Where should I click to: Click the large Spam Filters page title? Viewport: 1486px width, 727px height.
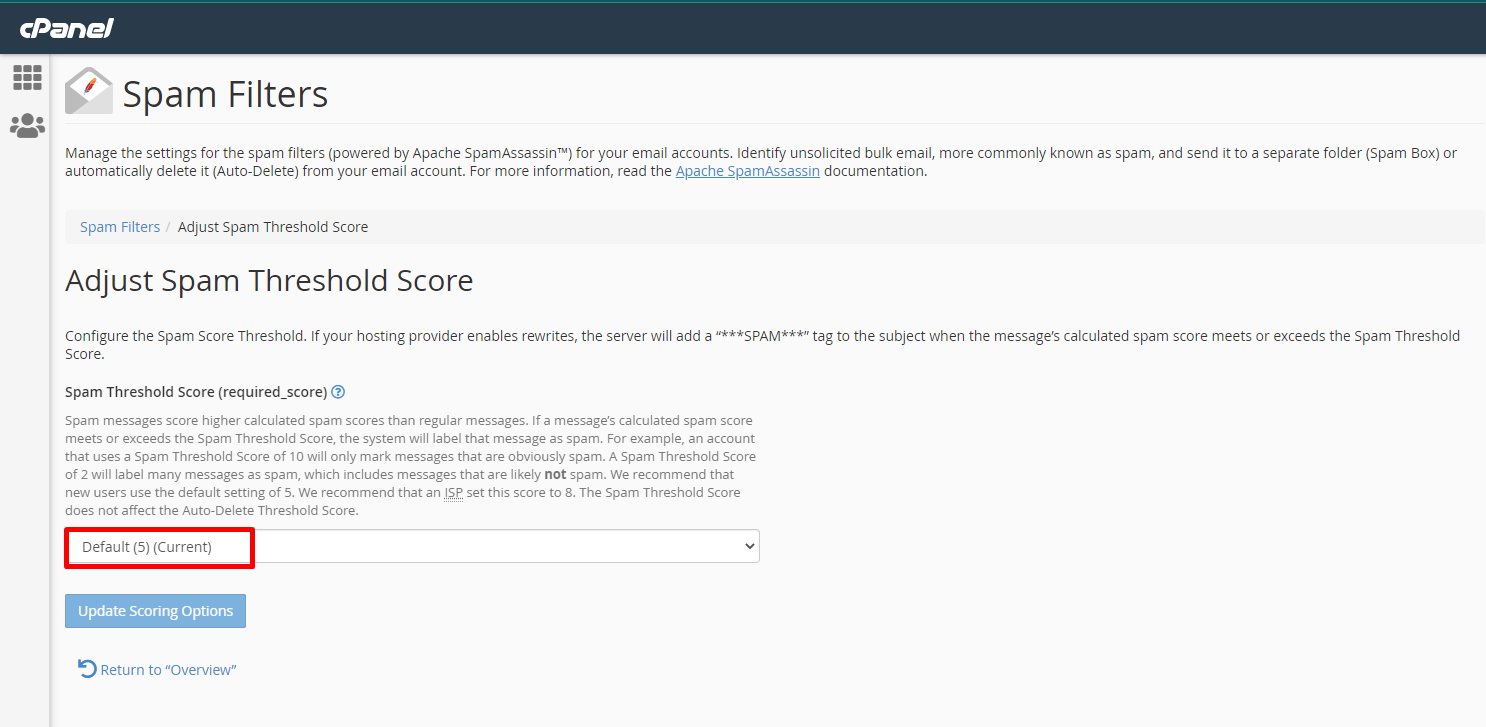coord(225,94)
